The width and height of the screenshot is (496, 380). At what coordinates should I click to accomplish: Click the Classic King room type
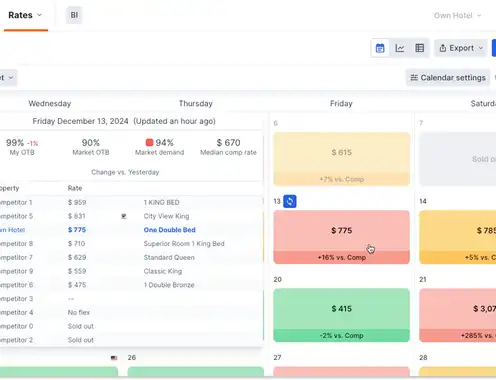point(163,271)
